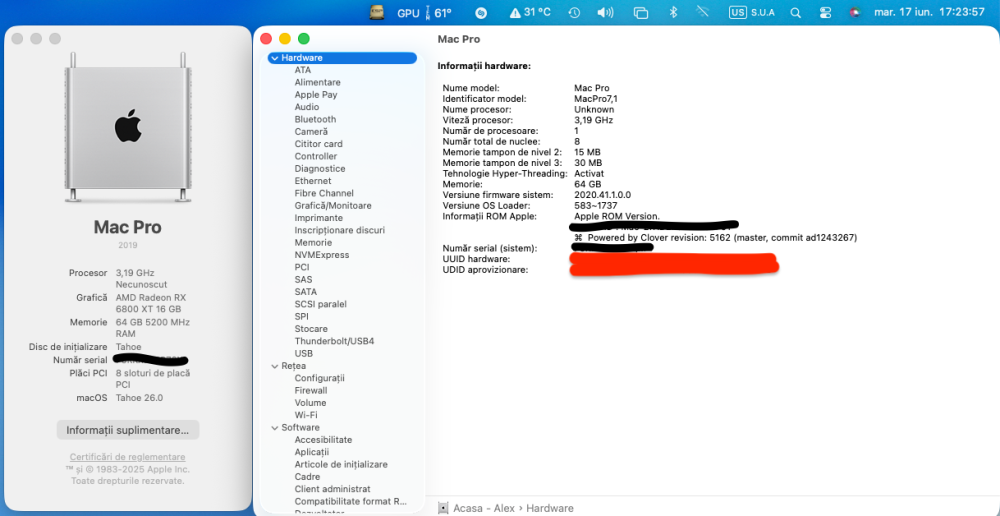
Task: Select Audio in sidebar
Action: point(307,107)
